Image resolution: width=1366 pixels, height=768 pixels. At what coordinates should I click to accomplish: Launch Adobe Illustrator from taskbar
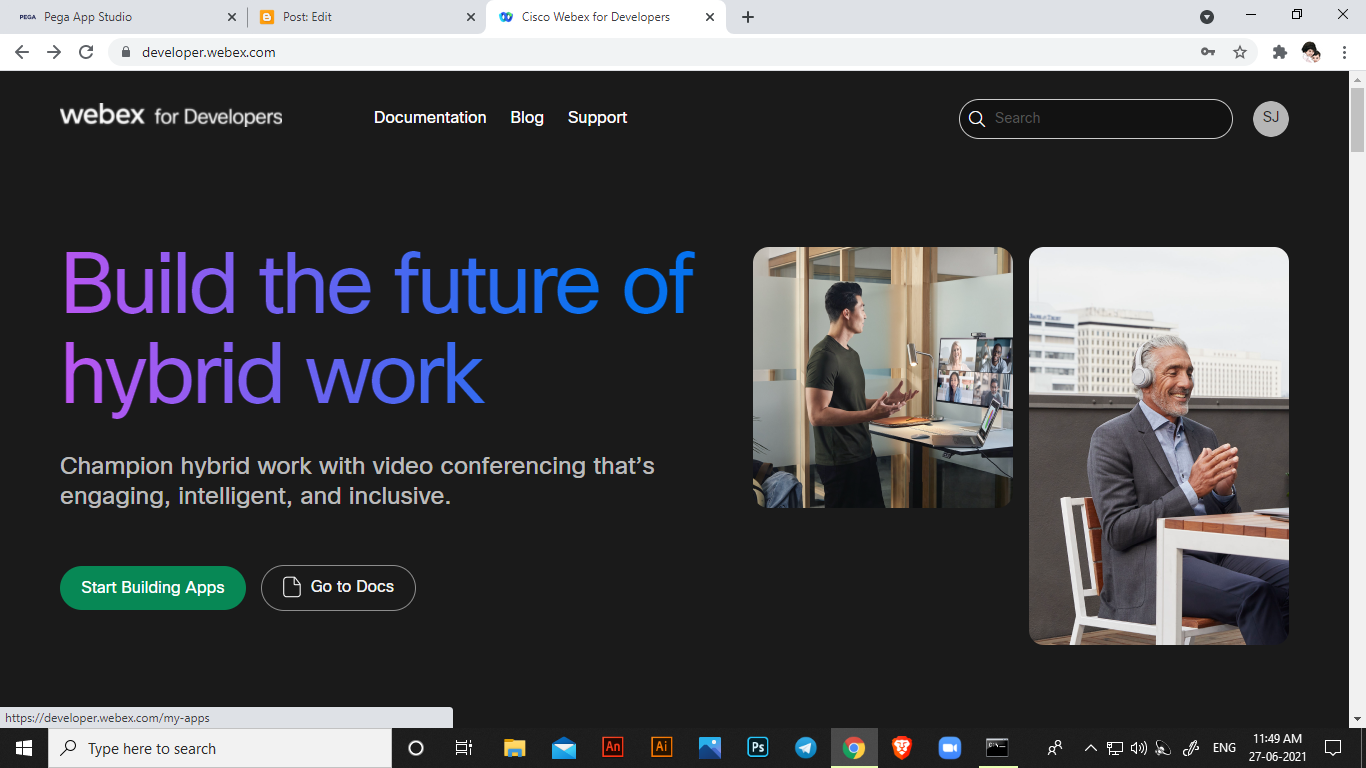pyautogui.click(x=661, y=747)
